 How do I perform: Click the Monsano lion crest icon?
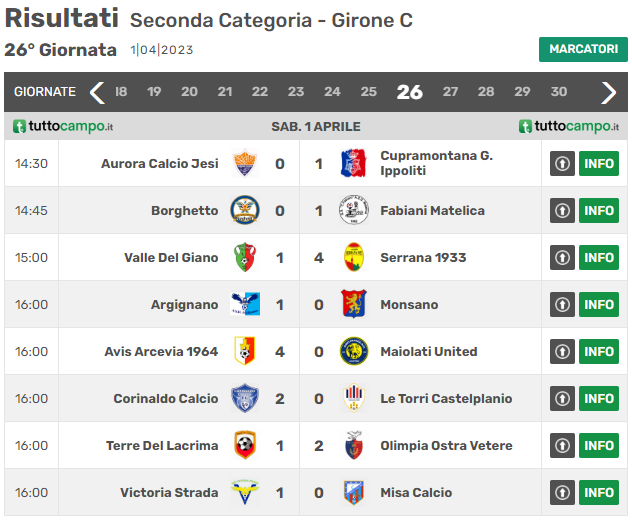[353, 304]
